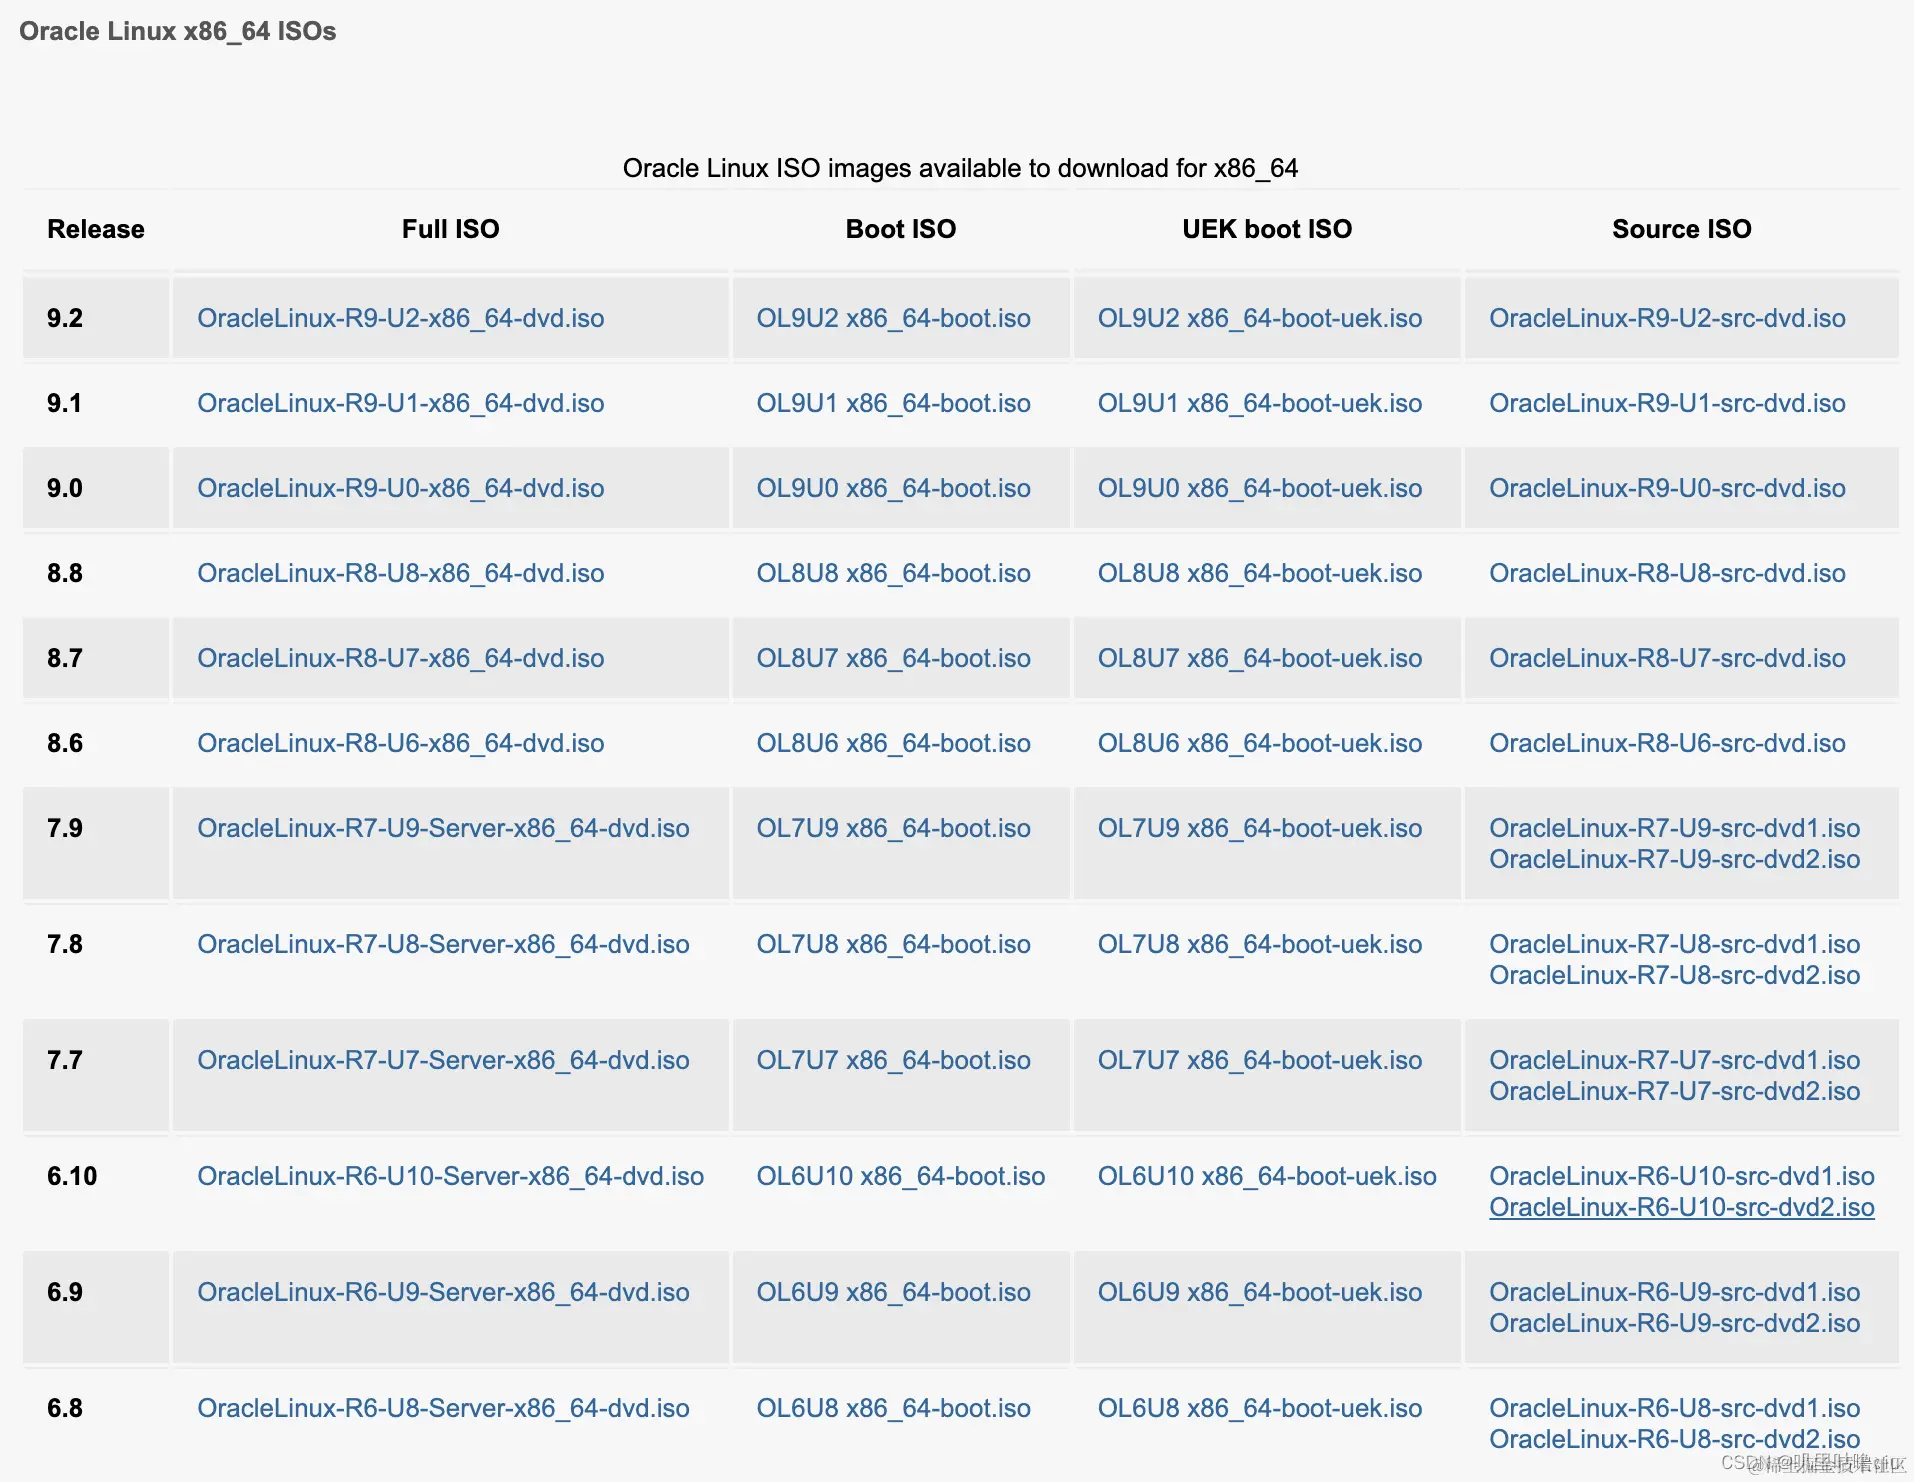The width and height of the screenshot is (1914, 1482).
Task: Open OL8U8 x86_64-boot-uek.iso
Action: pyautogui.click(x=1259, y=573)
